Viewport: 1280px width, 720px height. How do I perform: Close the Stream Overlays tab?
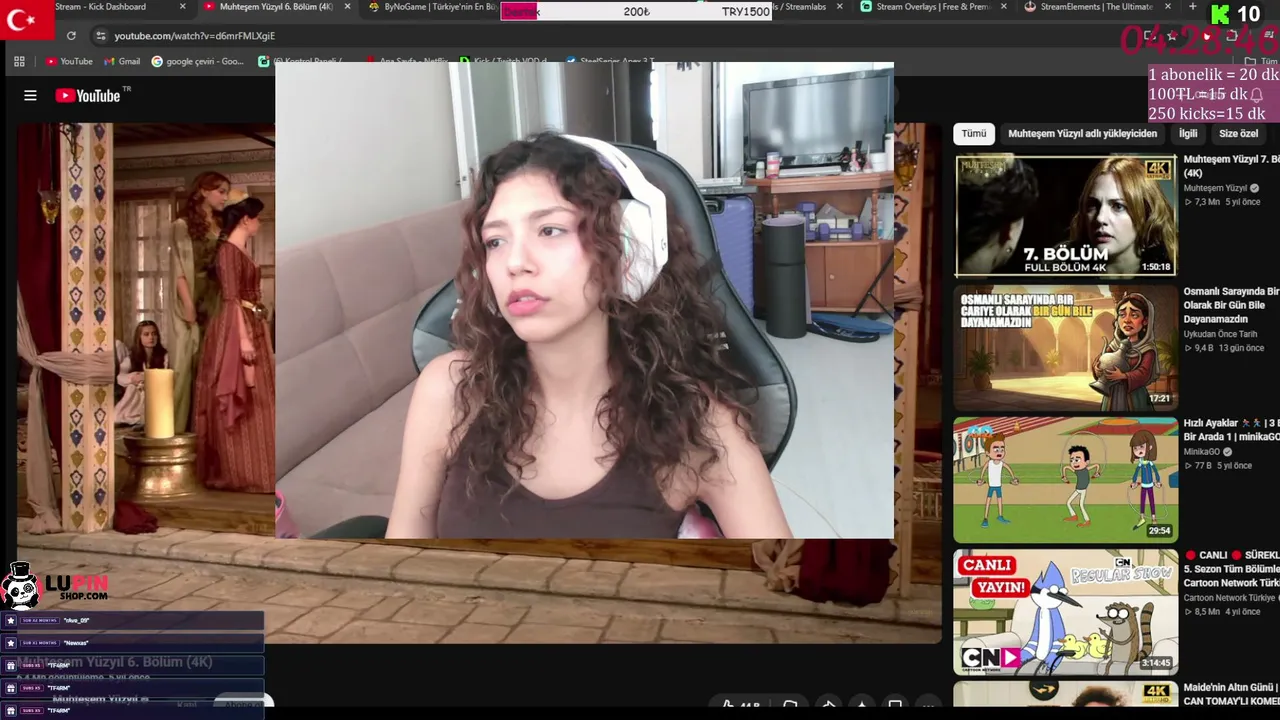coord(1004,7)
